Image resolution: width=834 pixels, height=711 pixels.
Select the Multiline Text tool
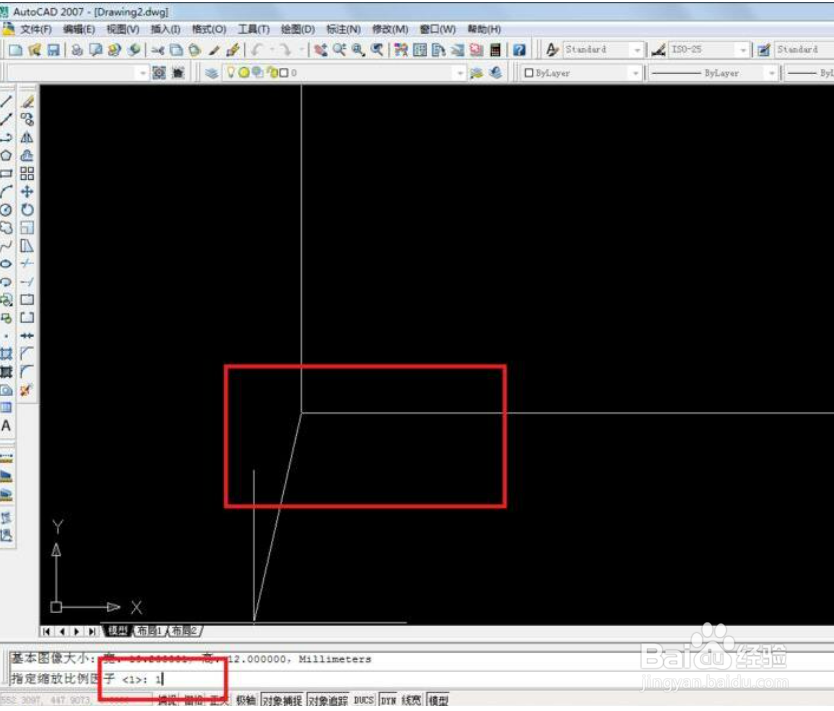tap(6, 425)
